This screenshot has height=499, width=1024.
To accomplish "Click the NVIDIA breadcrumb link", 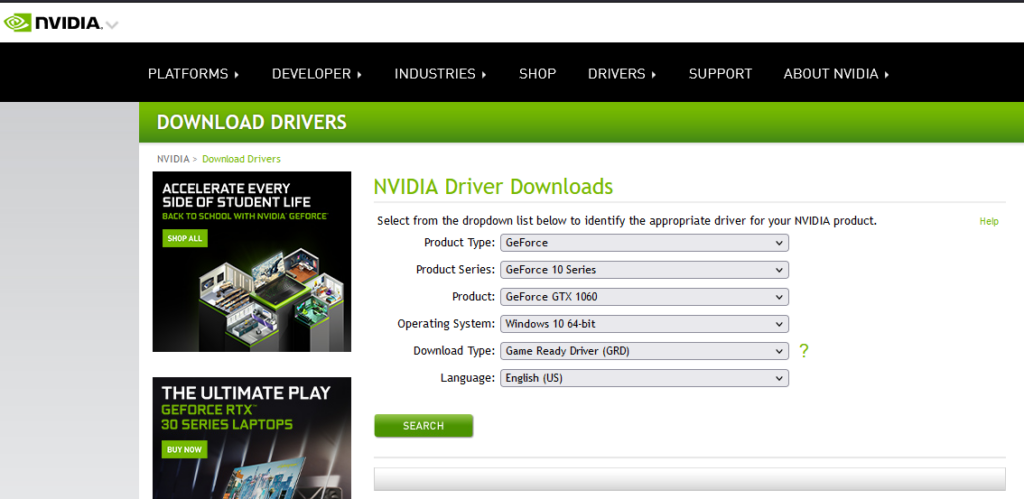I will pos(173,159).
